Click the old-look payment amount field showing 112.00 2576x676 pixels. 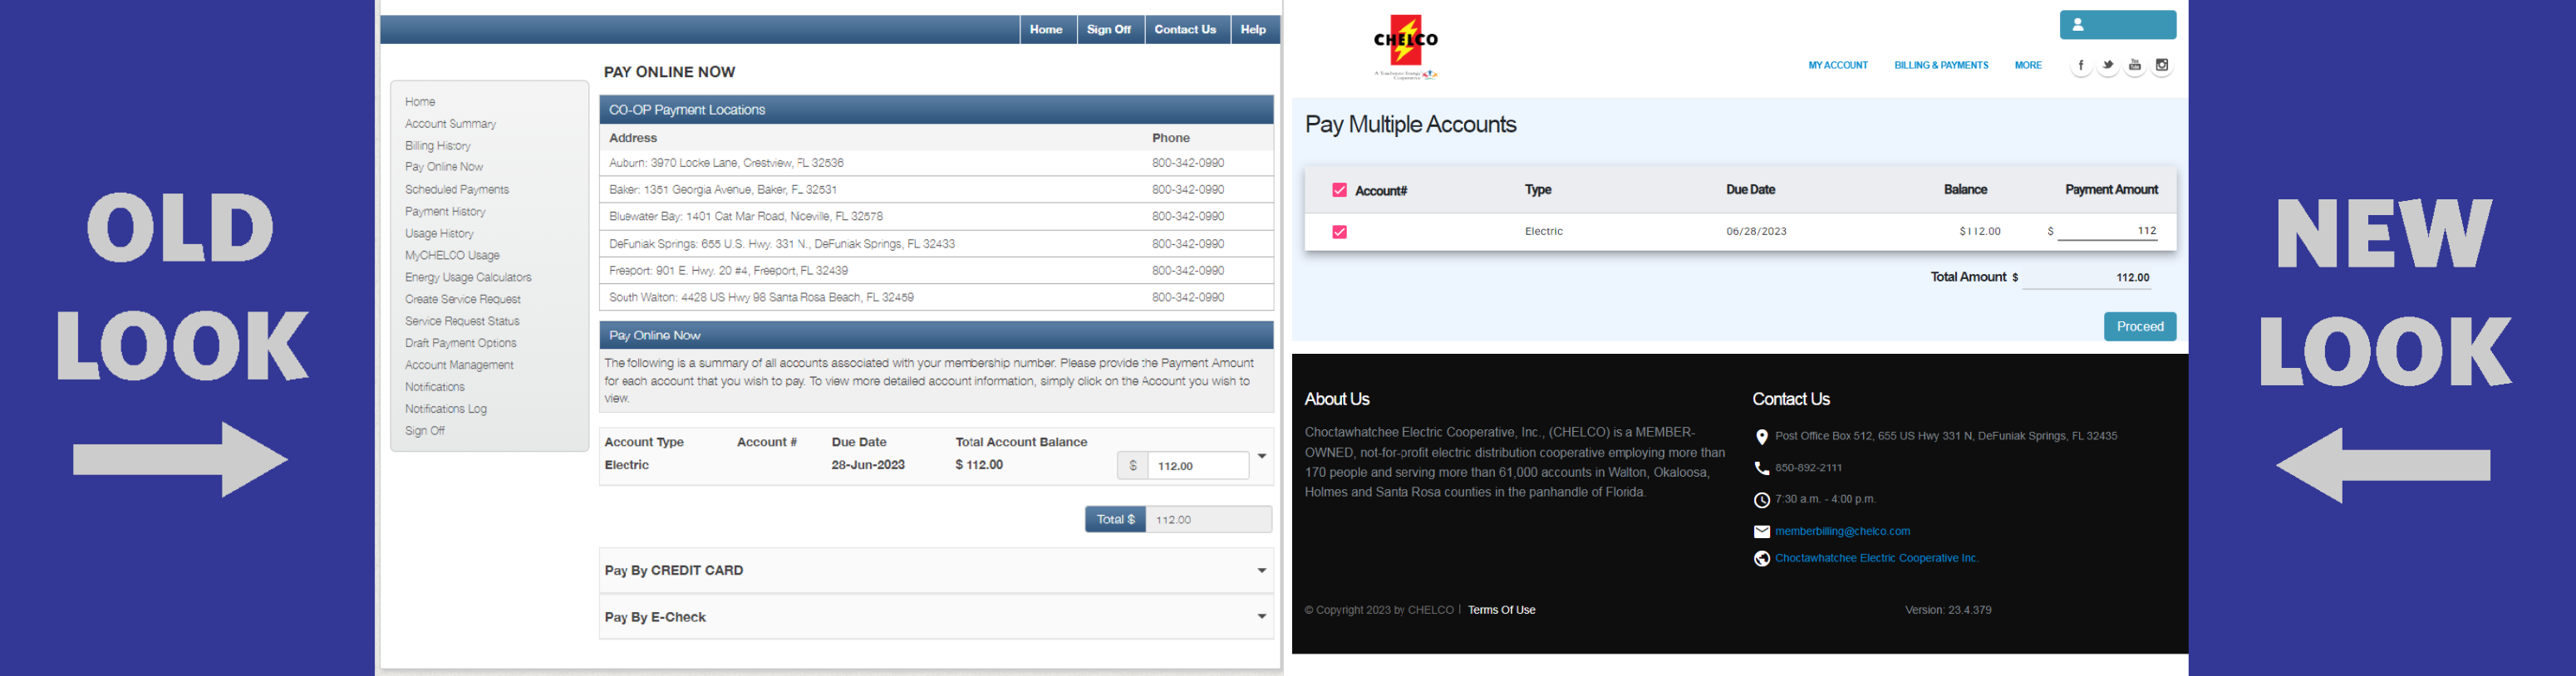tap(1198, 466)
